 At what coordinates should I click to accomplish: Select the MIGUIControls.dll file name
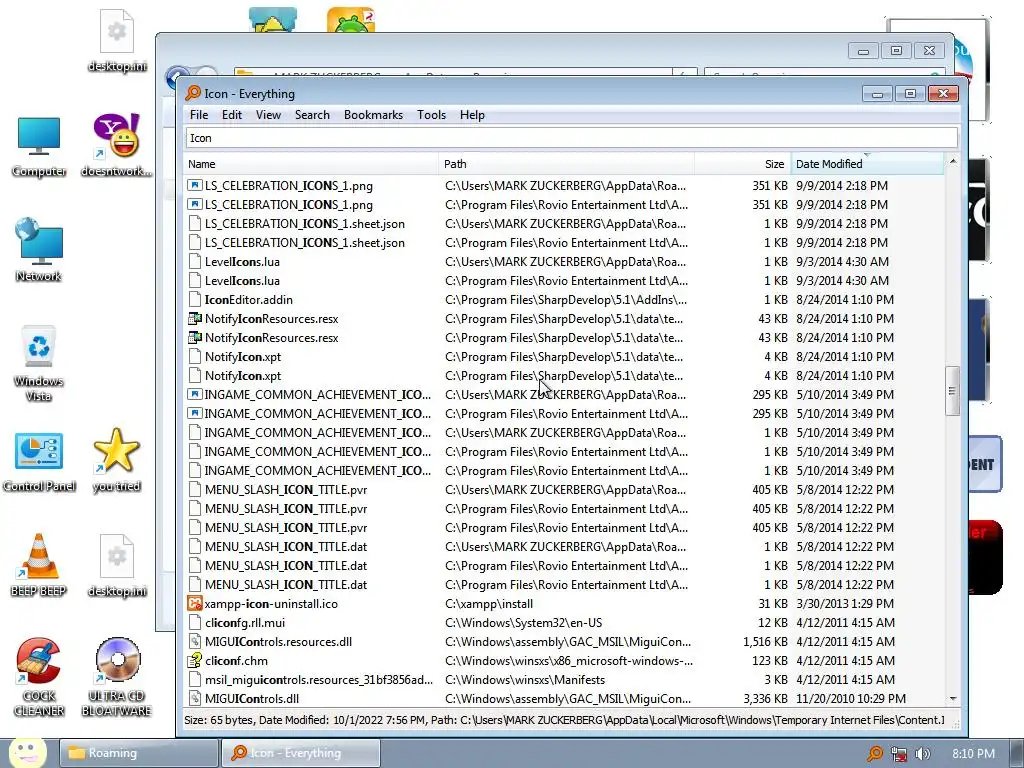tap(252, 698)
